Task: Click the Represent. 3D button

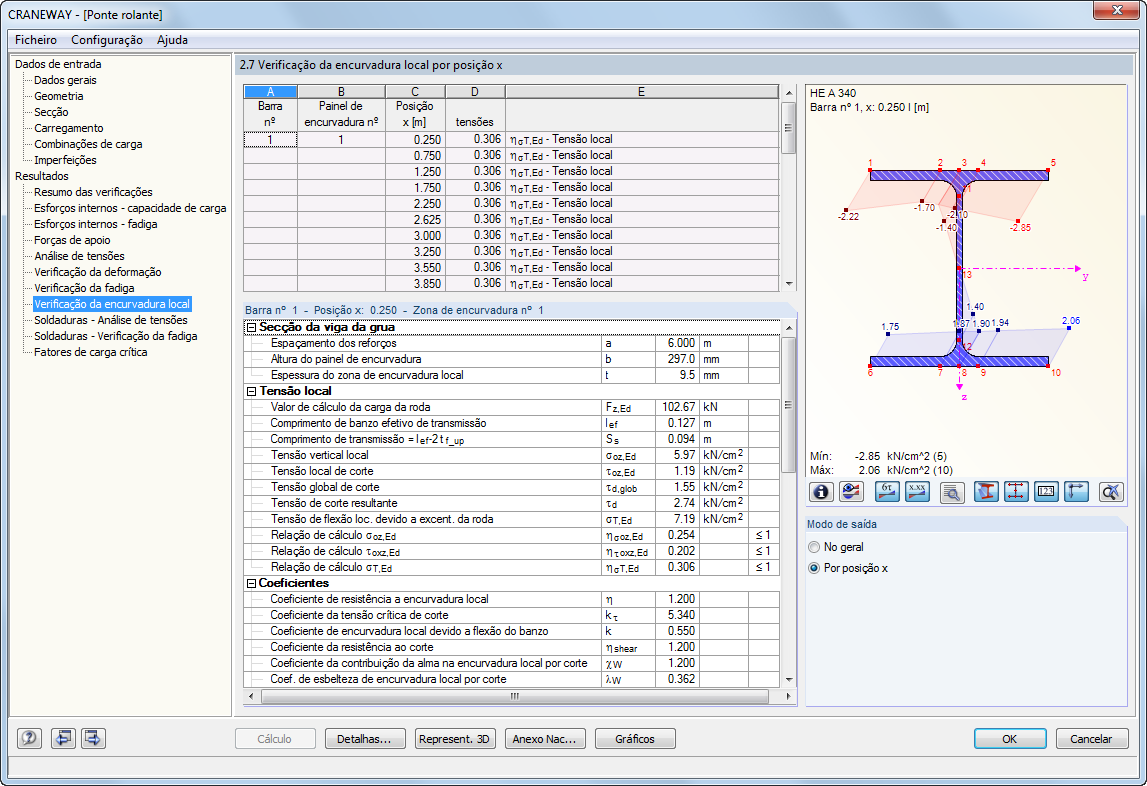Action: (x=455, y=739)
